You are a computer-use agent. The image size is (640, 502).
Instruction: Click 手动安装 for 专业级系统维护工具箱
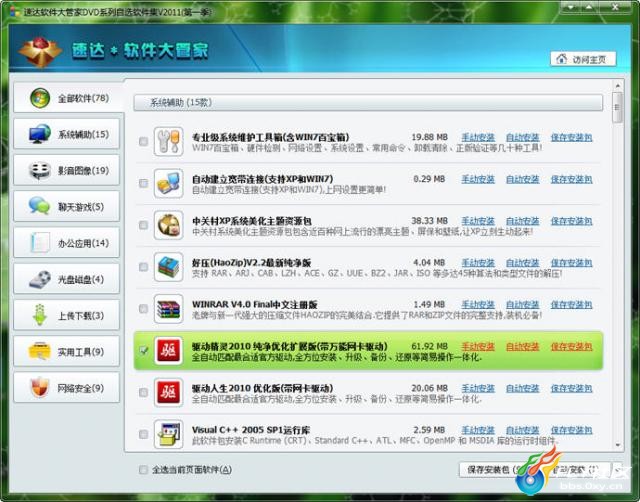pyautogui.click(x=478, y=138)
